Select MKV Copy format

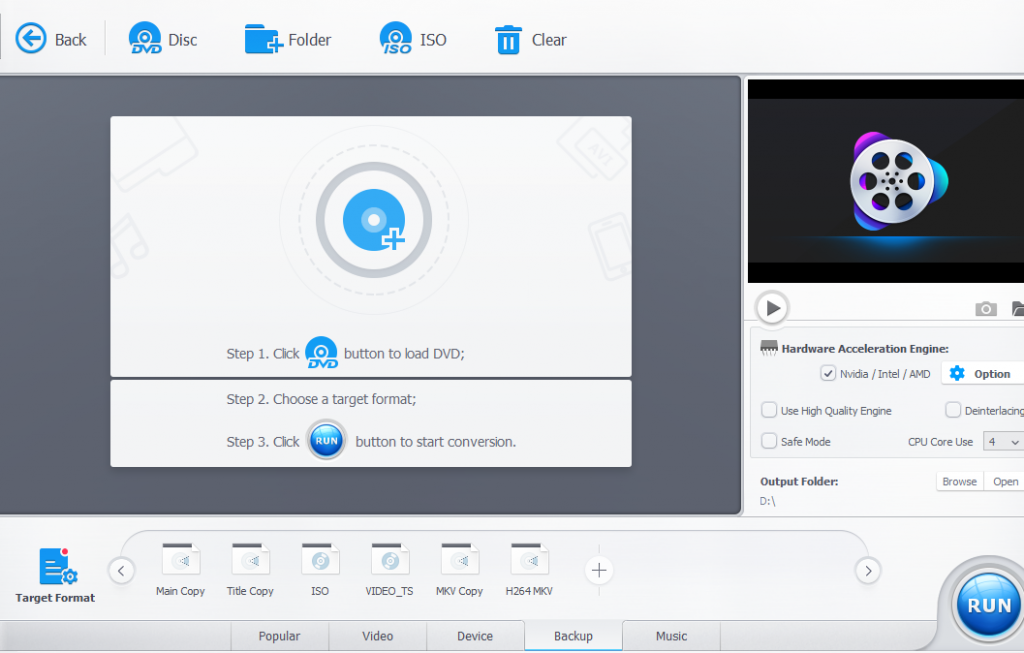459,569
